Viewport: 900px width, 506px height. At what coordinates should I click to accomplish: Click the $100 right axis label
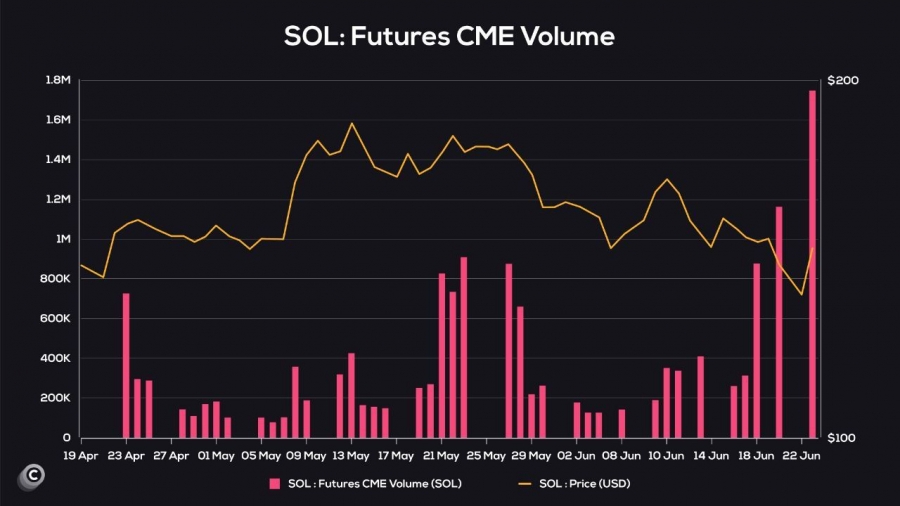tap(841, 438)
